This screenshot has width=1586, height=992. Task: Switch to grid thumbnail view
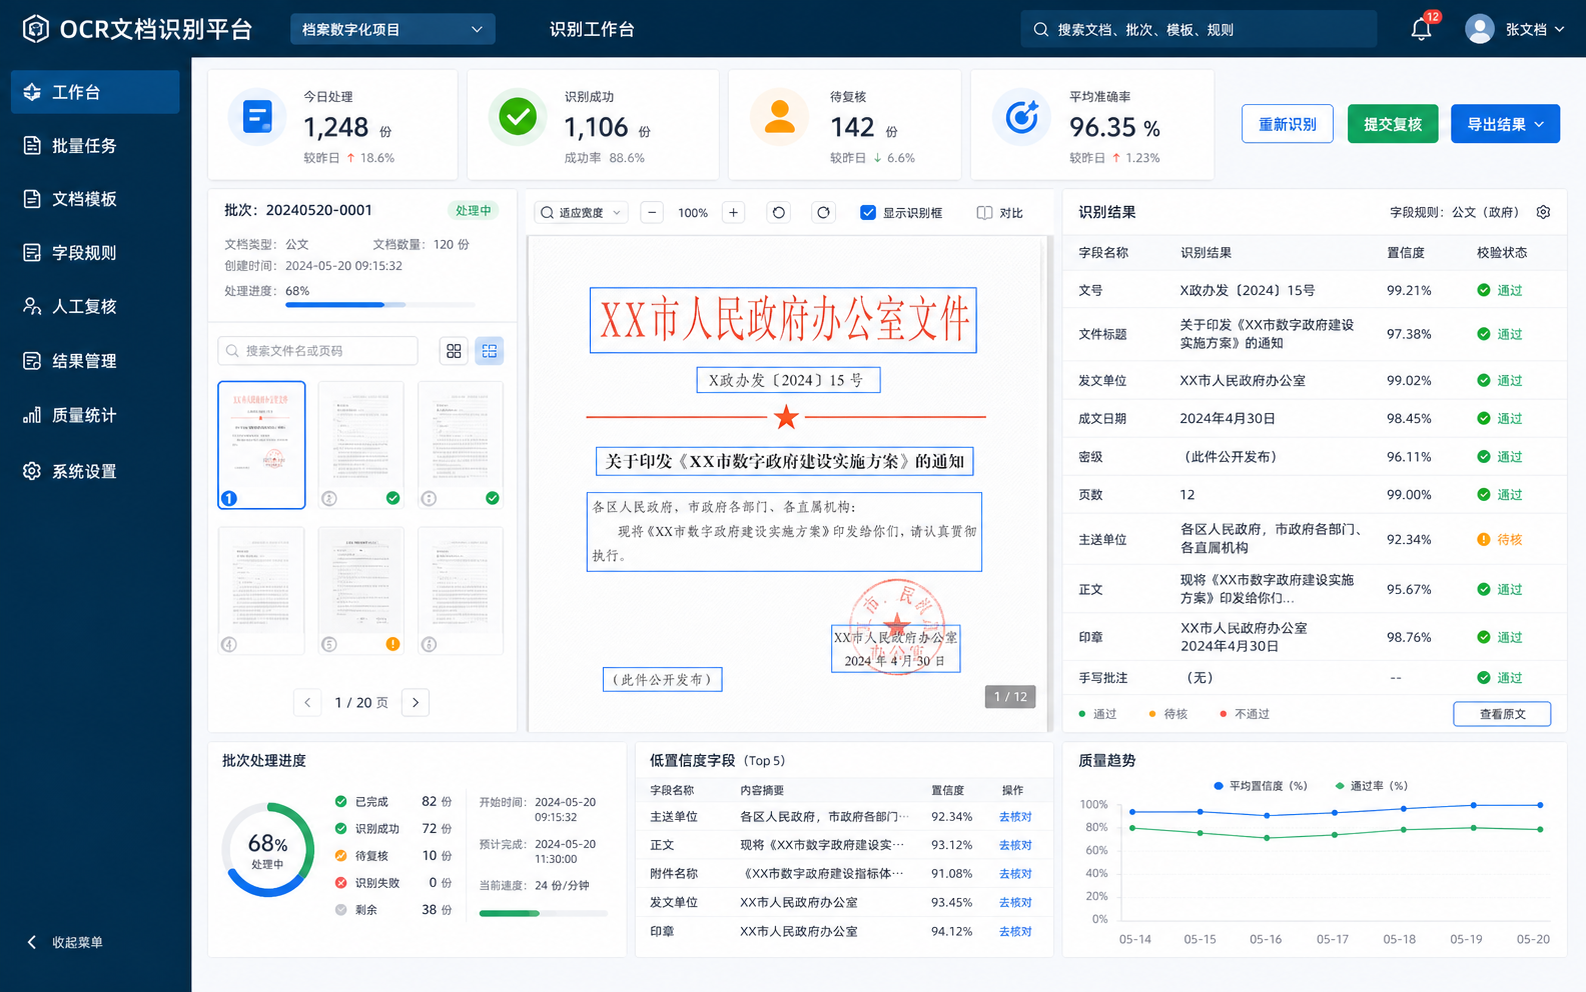pos(454,351)
